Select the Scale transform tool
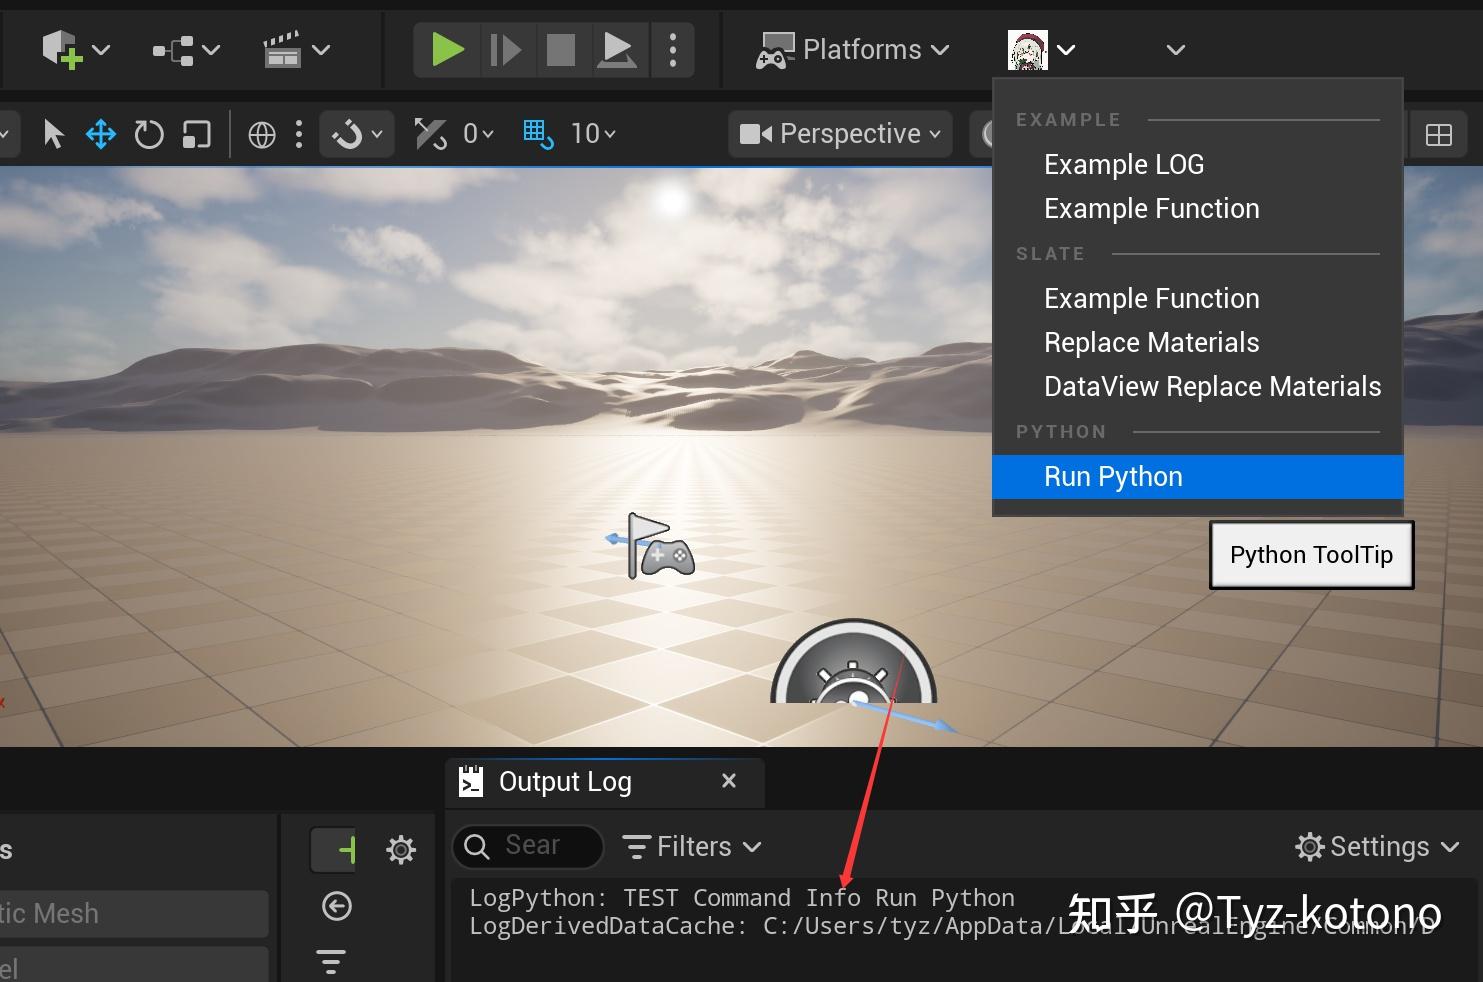 coord(197,133)
